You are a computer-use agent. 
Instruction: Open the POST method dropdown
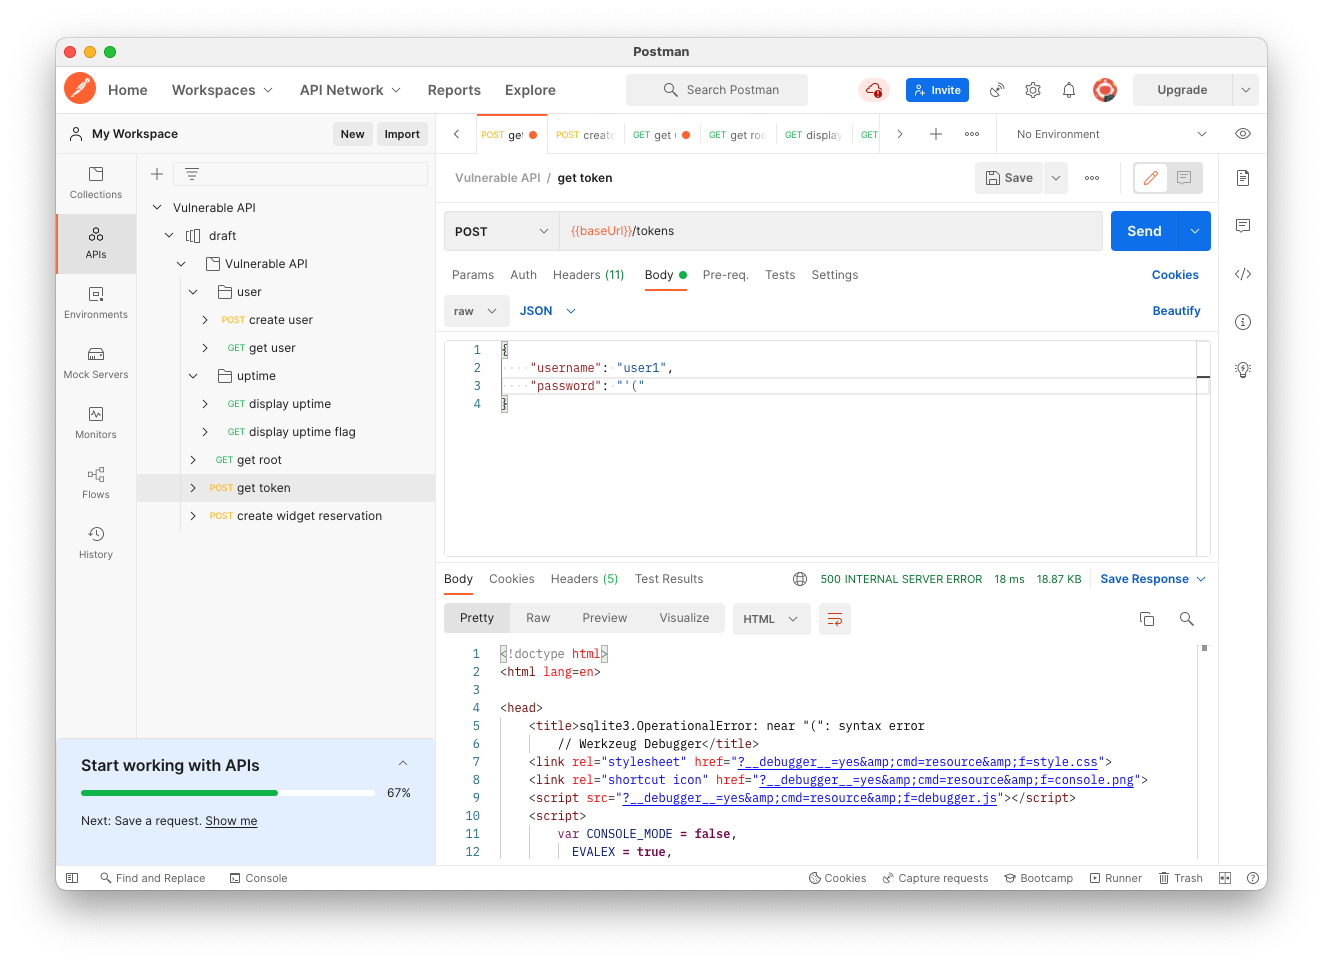click(501, 231)
